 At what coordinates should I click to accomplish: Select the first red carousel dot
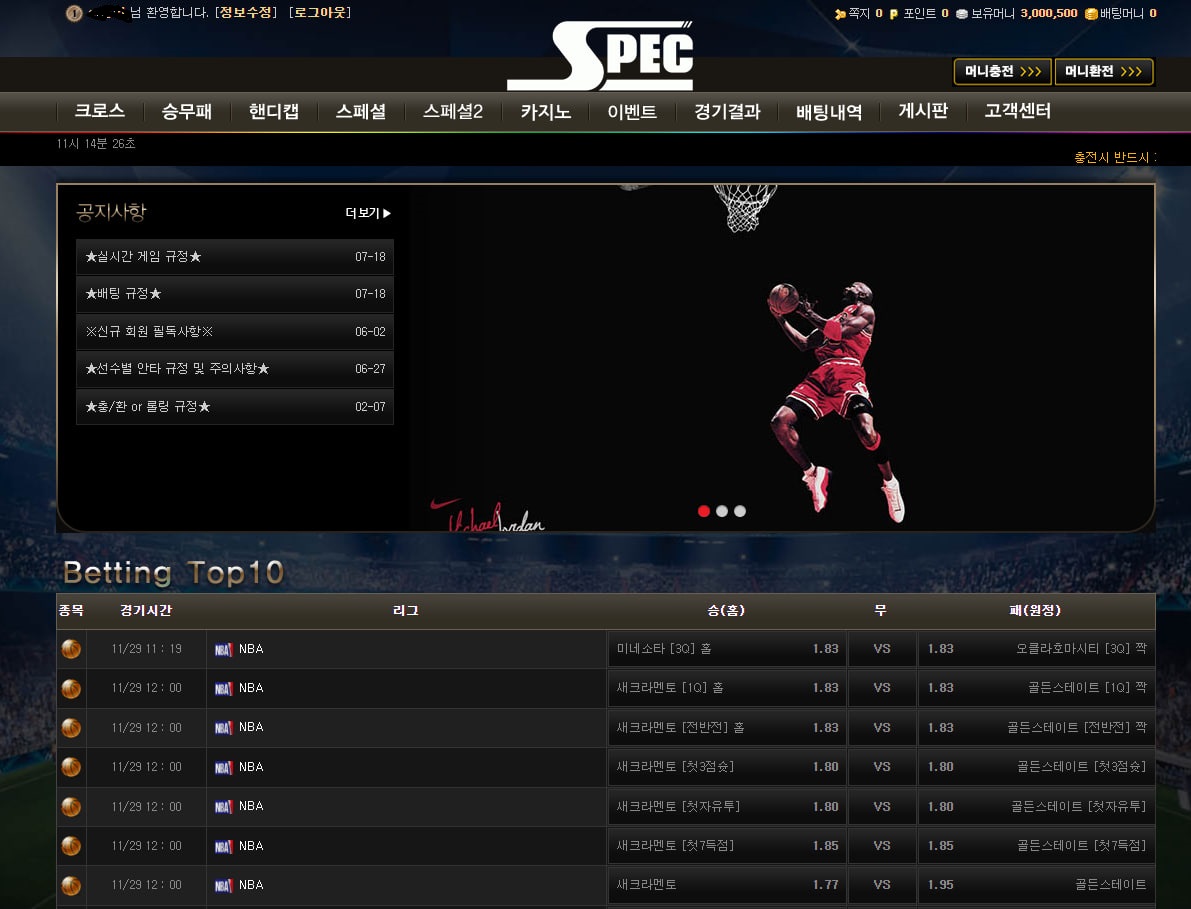(704, 511)
